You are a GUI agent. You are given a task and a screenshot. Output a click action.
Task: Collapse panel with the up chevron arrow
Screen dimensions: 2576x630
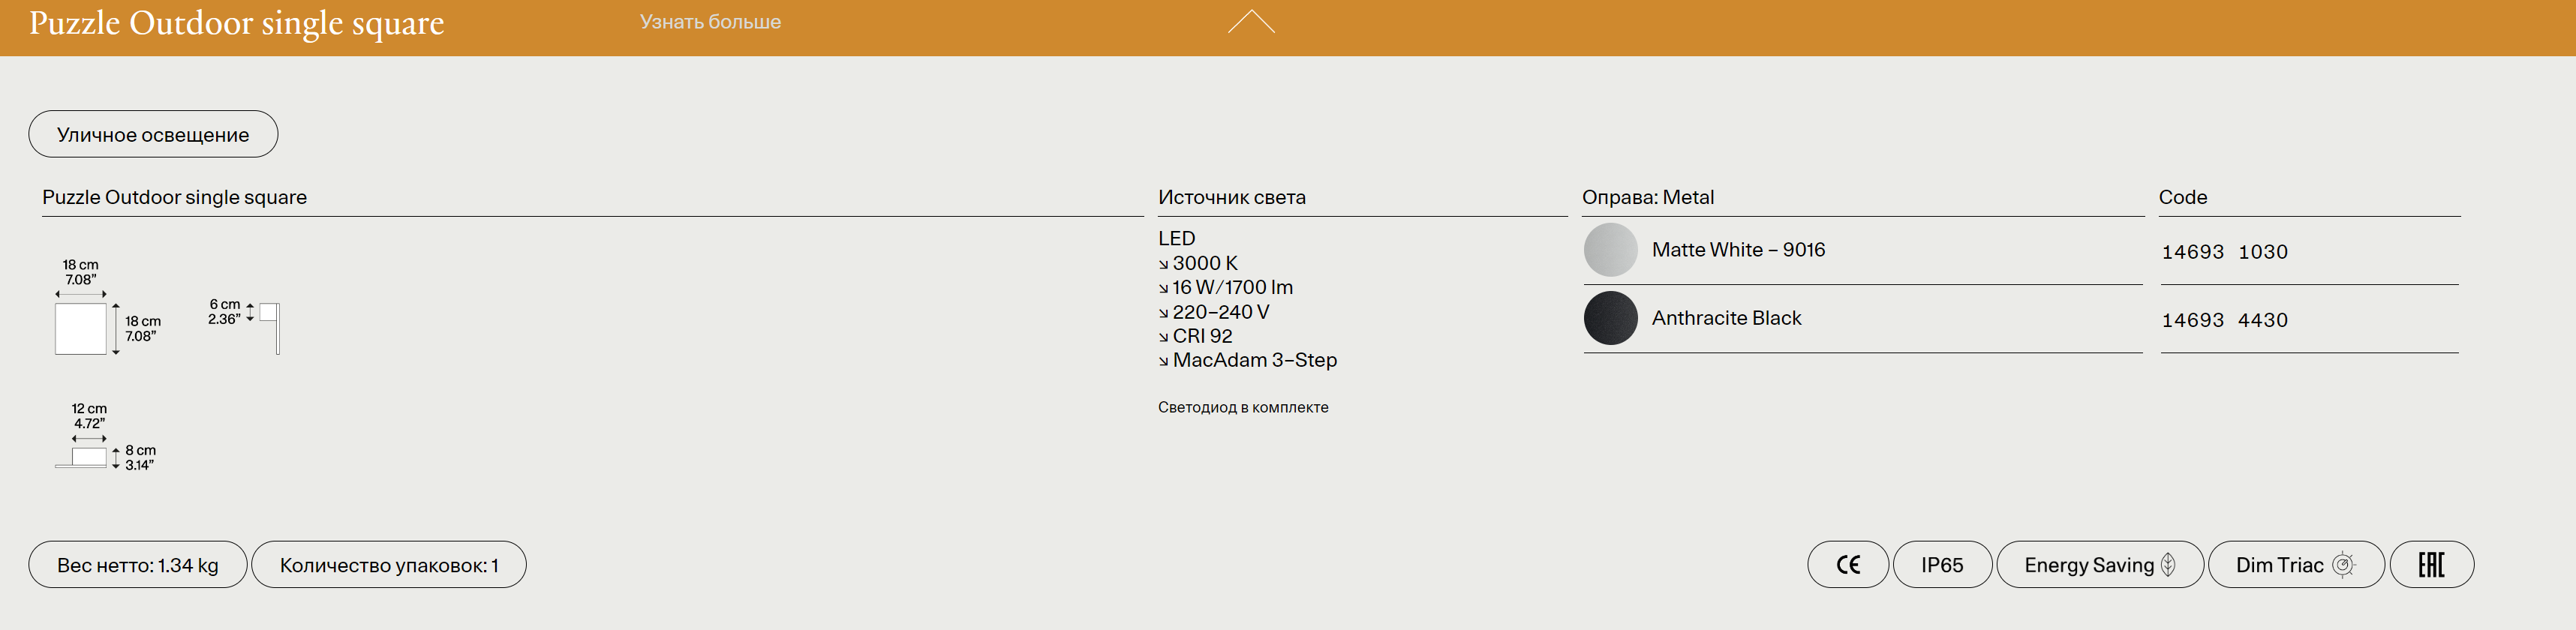[x=1250, y=22]
